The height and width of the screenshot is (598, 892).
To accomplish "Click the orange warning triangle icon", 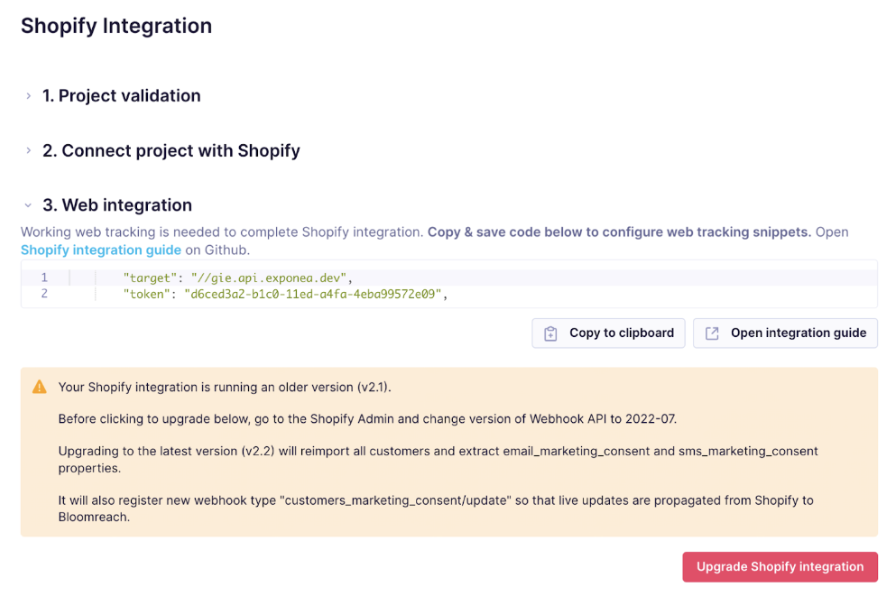I will [x=39, y=387].
